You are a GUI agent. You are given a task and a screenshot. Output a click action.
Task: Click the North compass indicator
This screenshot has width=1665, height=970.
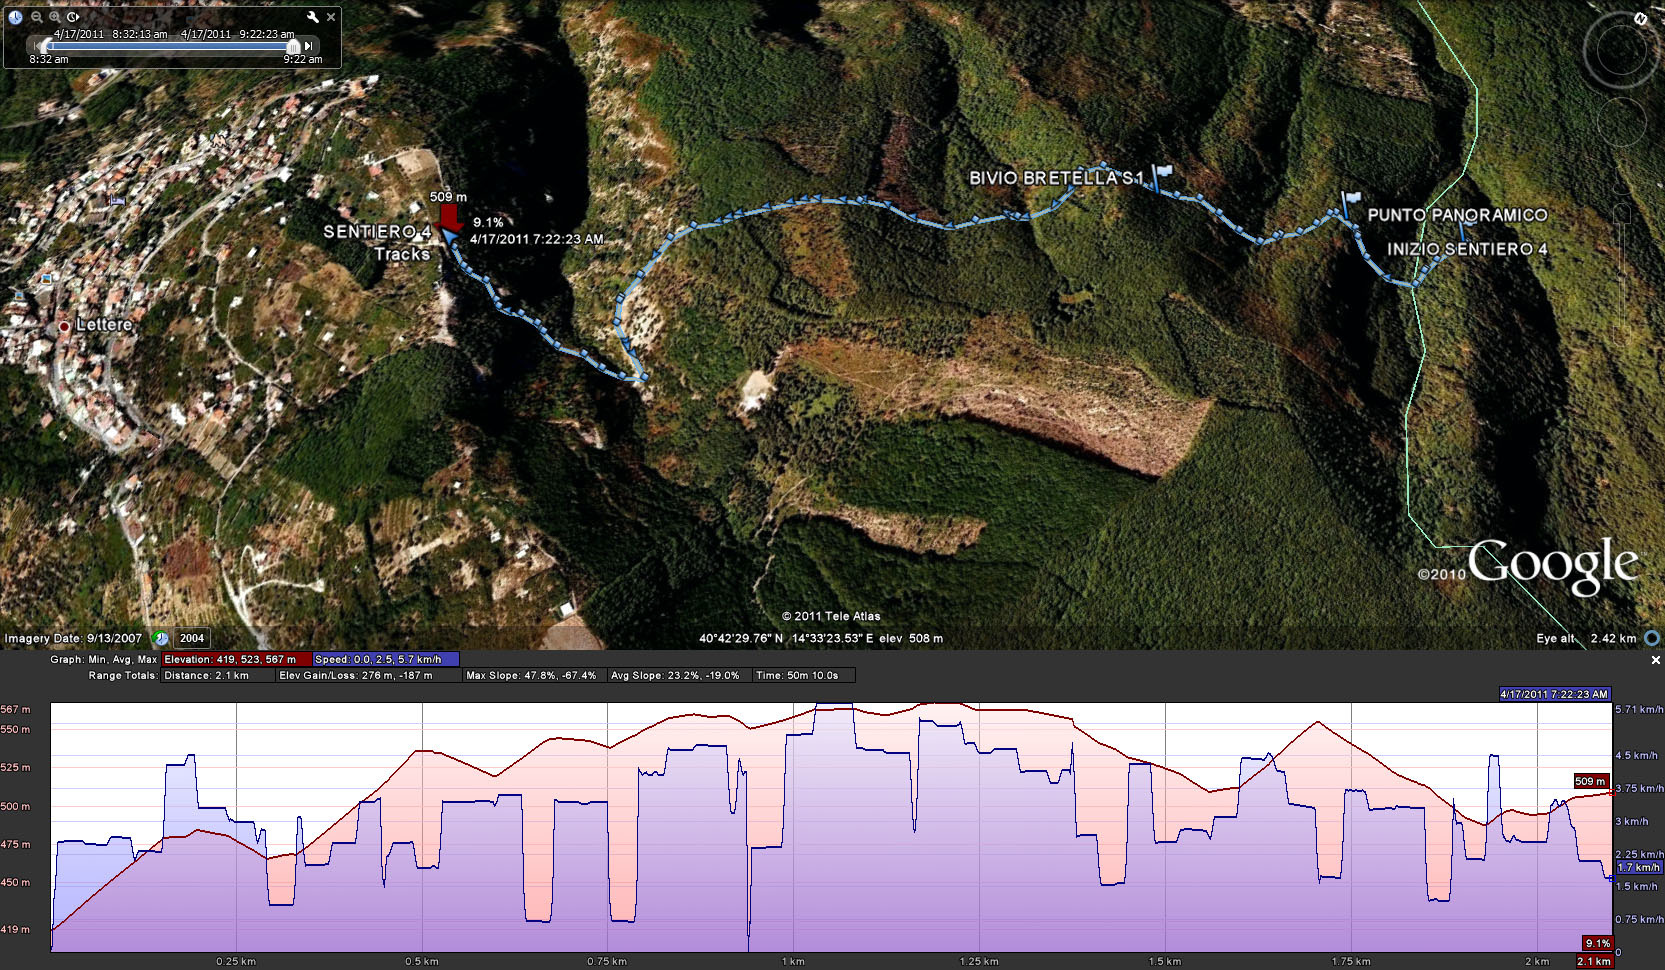[x=1640, y=19]
